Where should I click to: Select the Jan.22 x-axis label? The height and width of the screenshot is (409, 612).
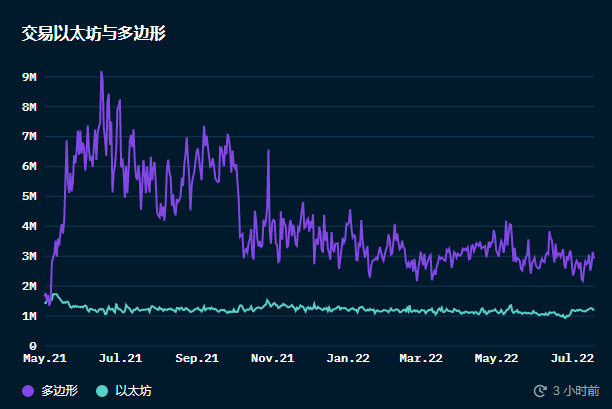348,357
